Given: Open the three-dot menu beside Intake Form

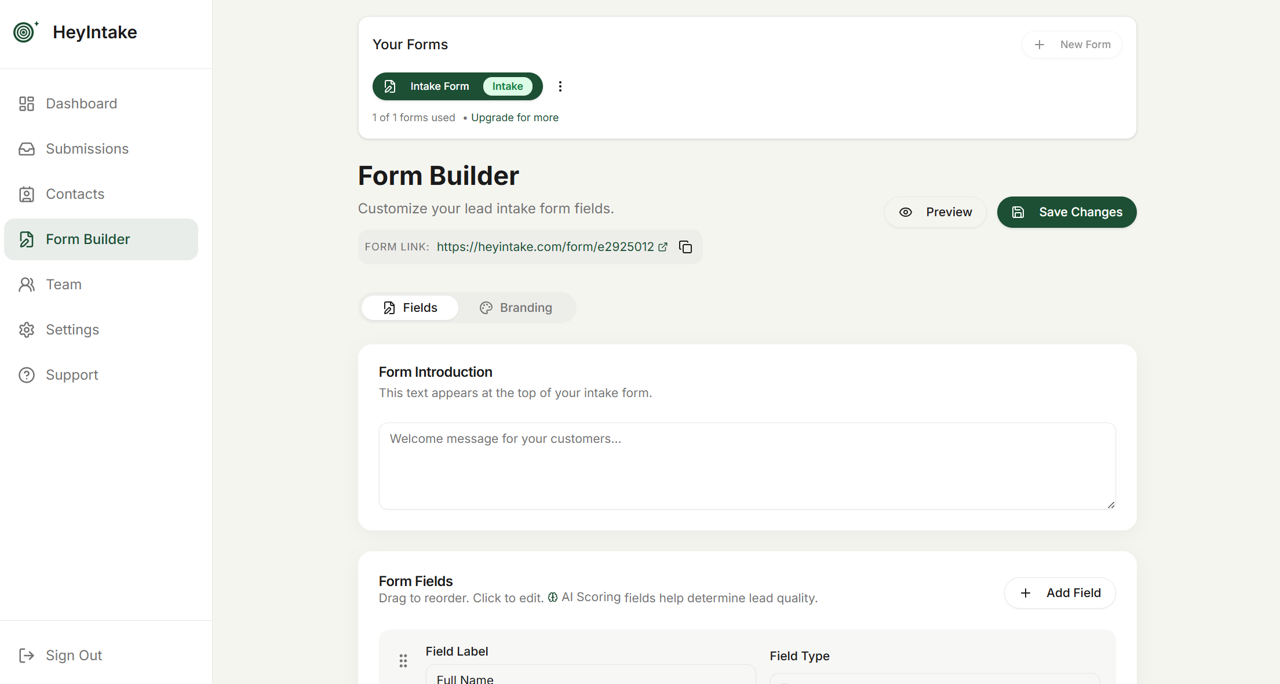Looking at the screenshot, I should click(x=560, y=86).
